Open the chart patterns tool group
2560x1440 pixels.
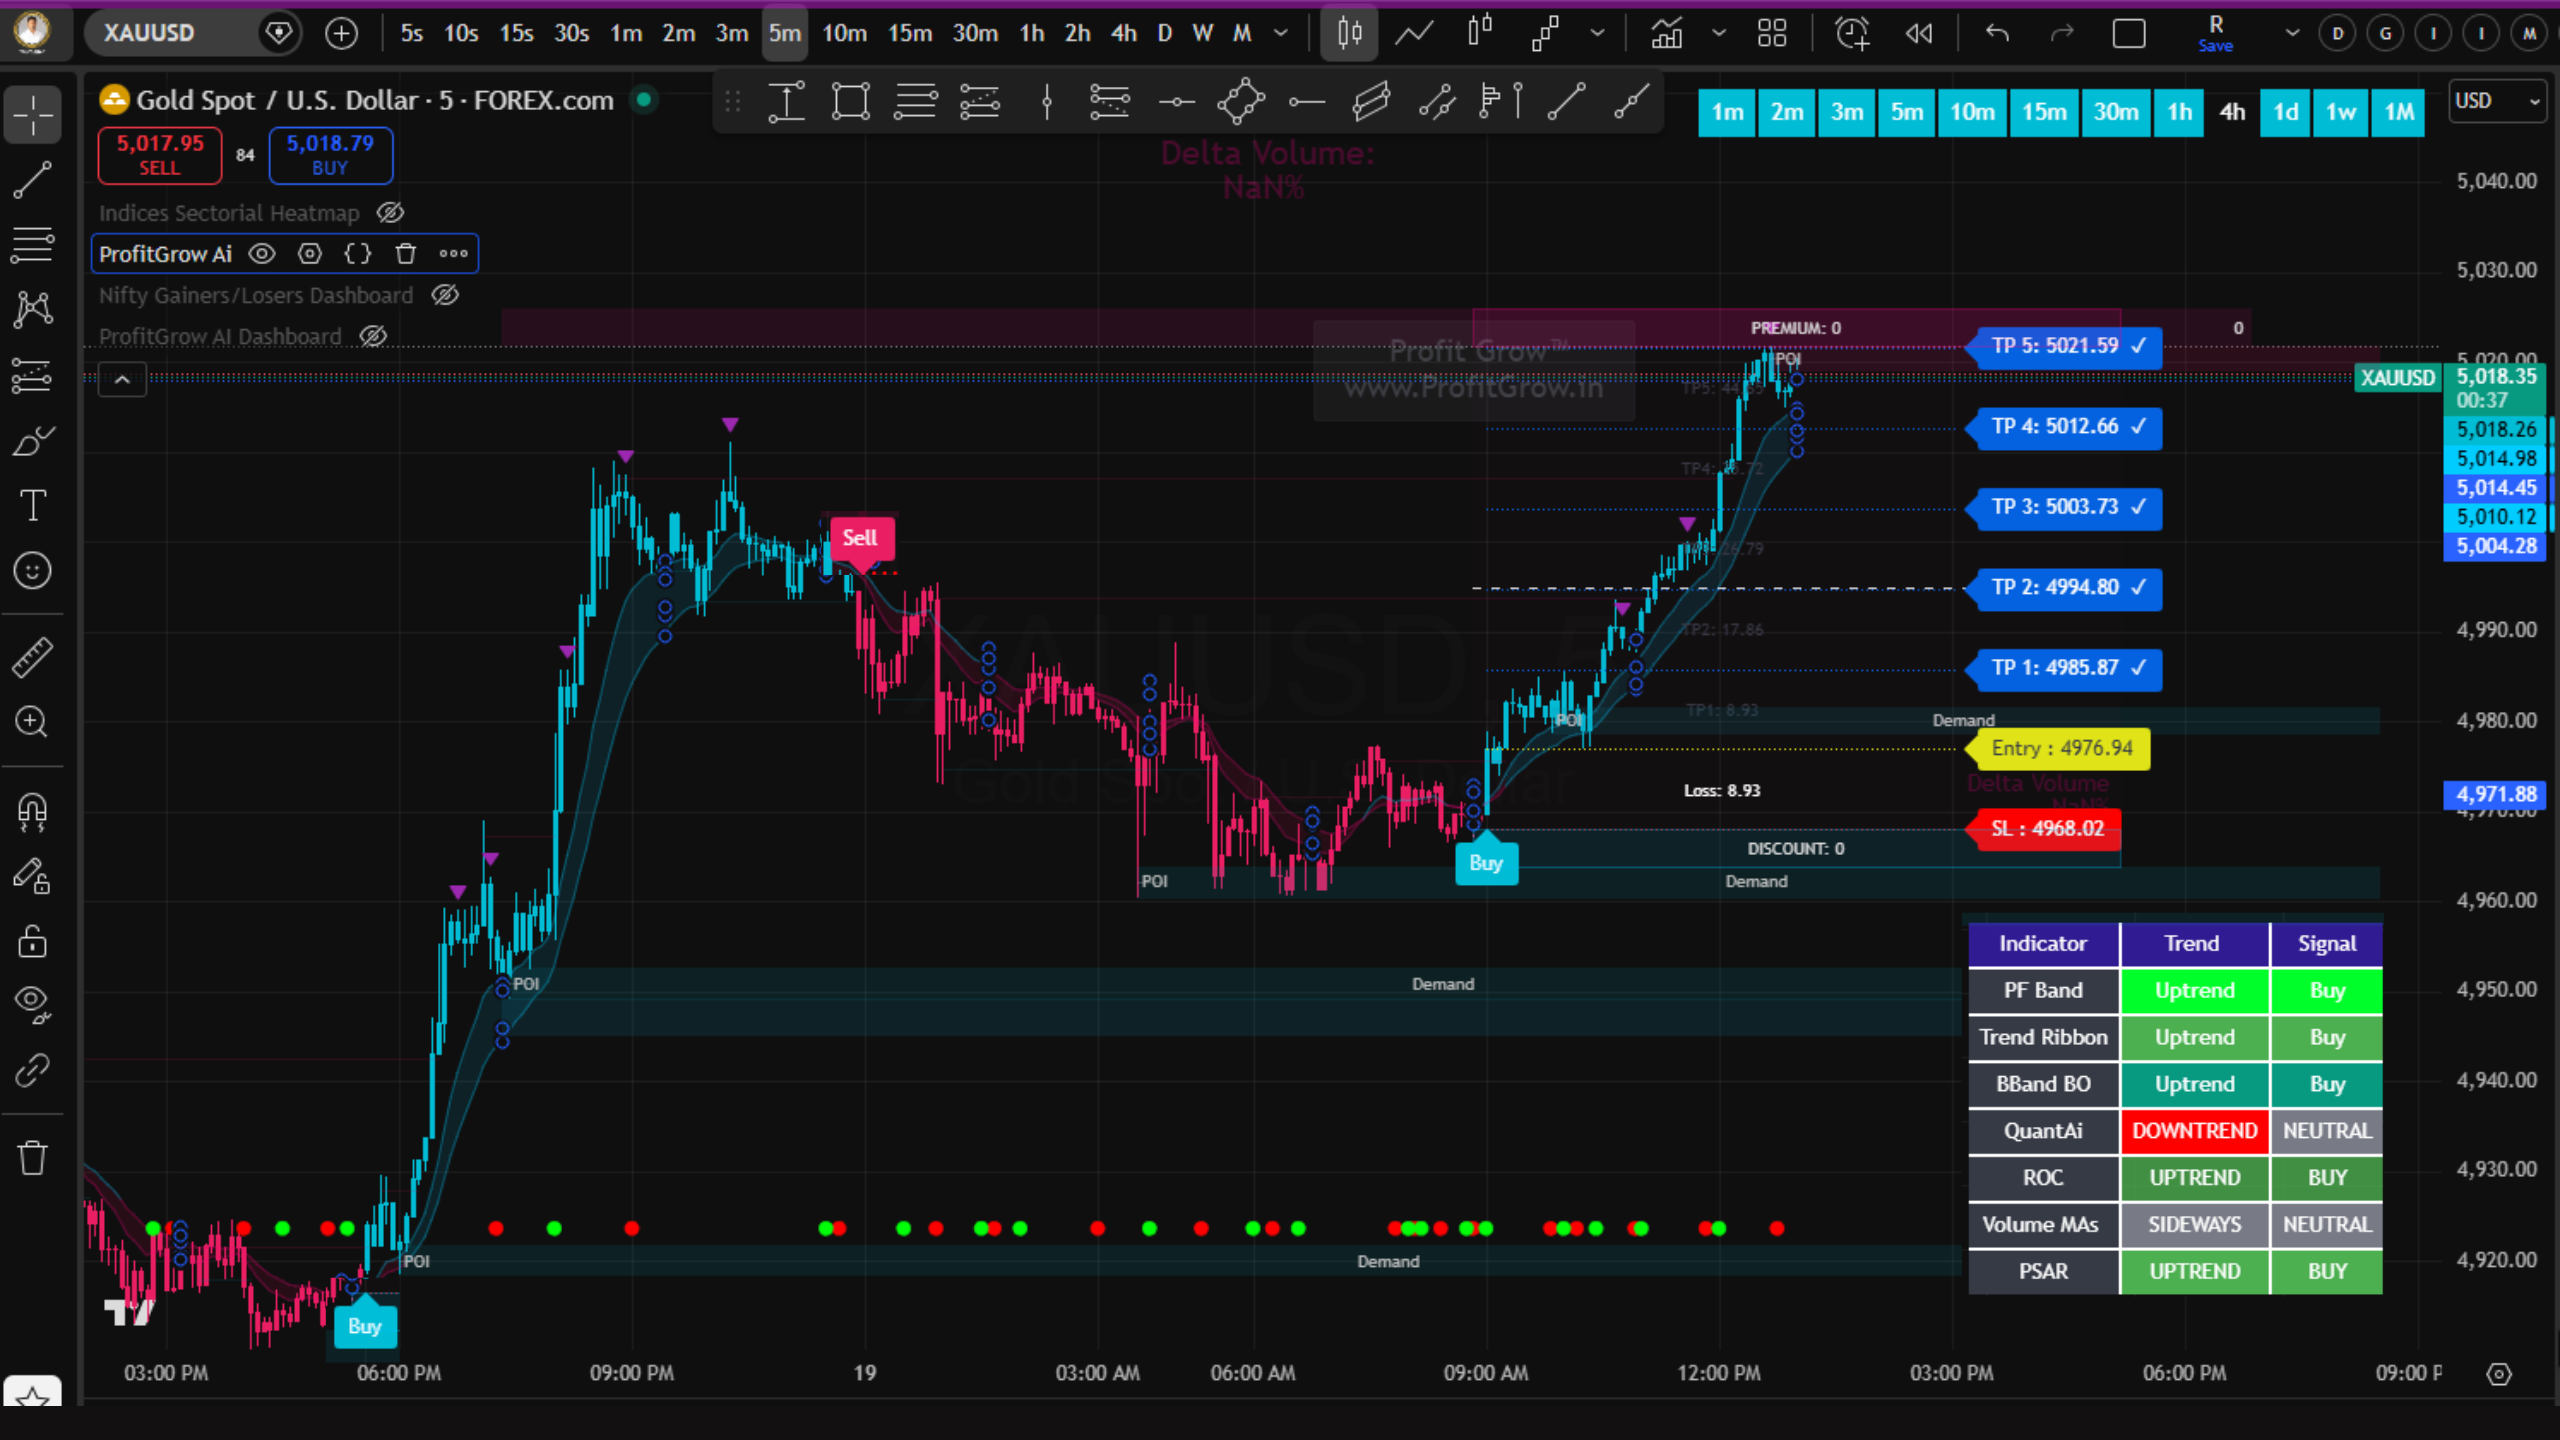click(x=33, y=309)
